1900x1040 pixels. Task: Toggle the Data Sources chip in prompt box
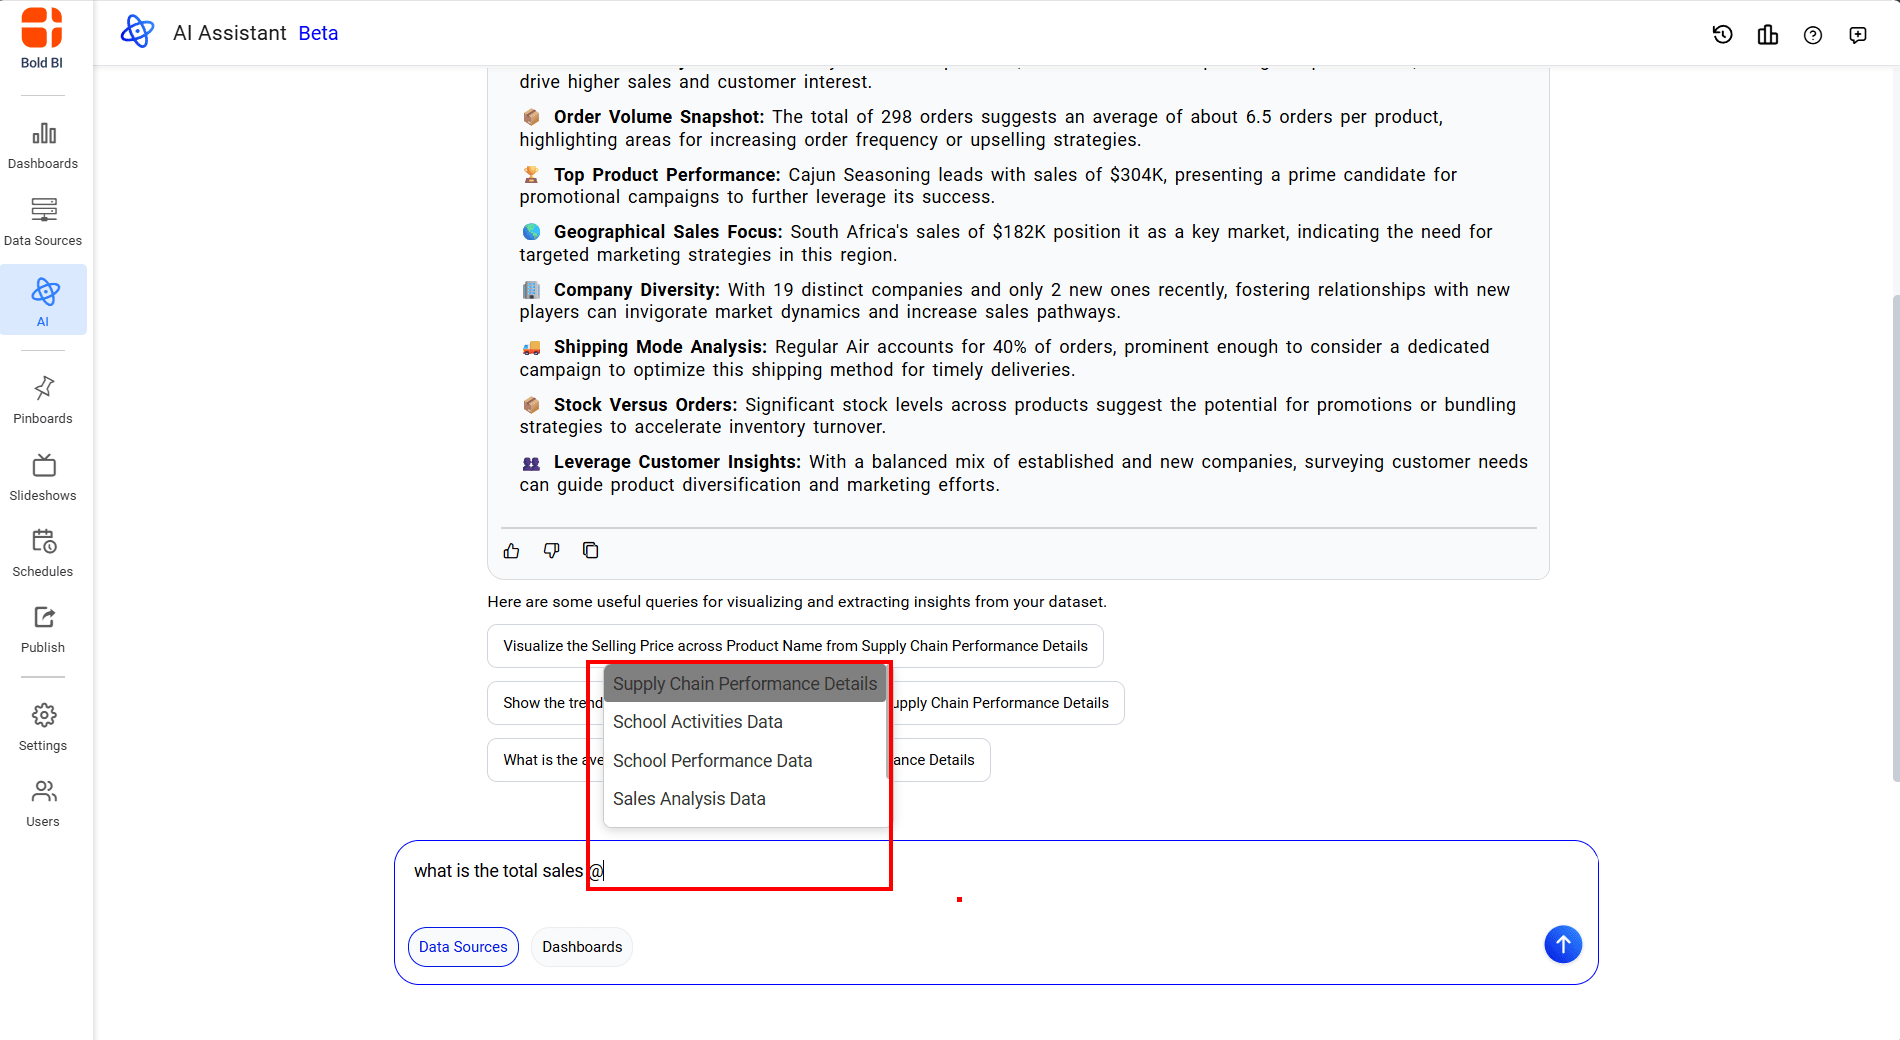click(x=463, y=947)
